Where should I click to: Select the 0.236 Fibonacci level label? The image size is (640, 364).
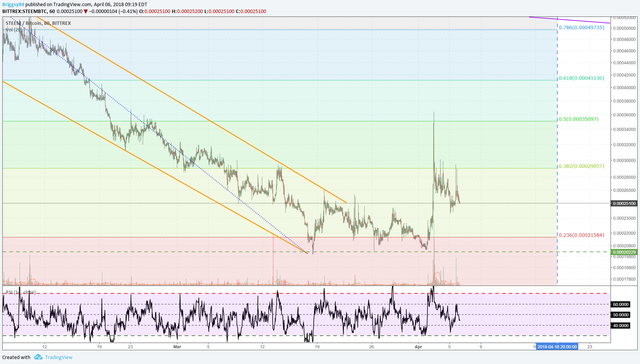click(x=582, y=235)
